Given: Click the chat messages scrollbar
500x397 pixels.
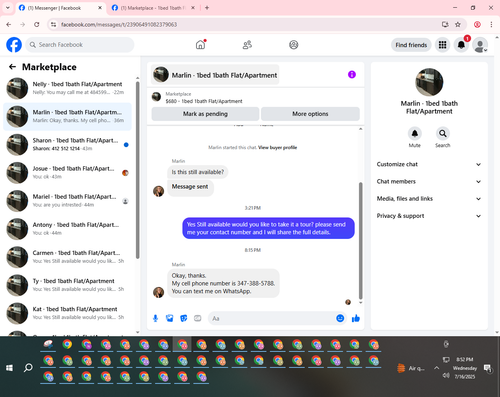Looking at the screenshot, I should (360, 241).
